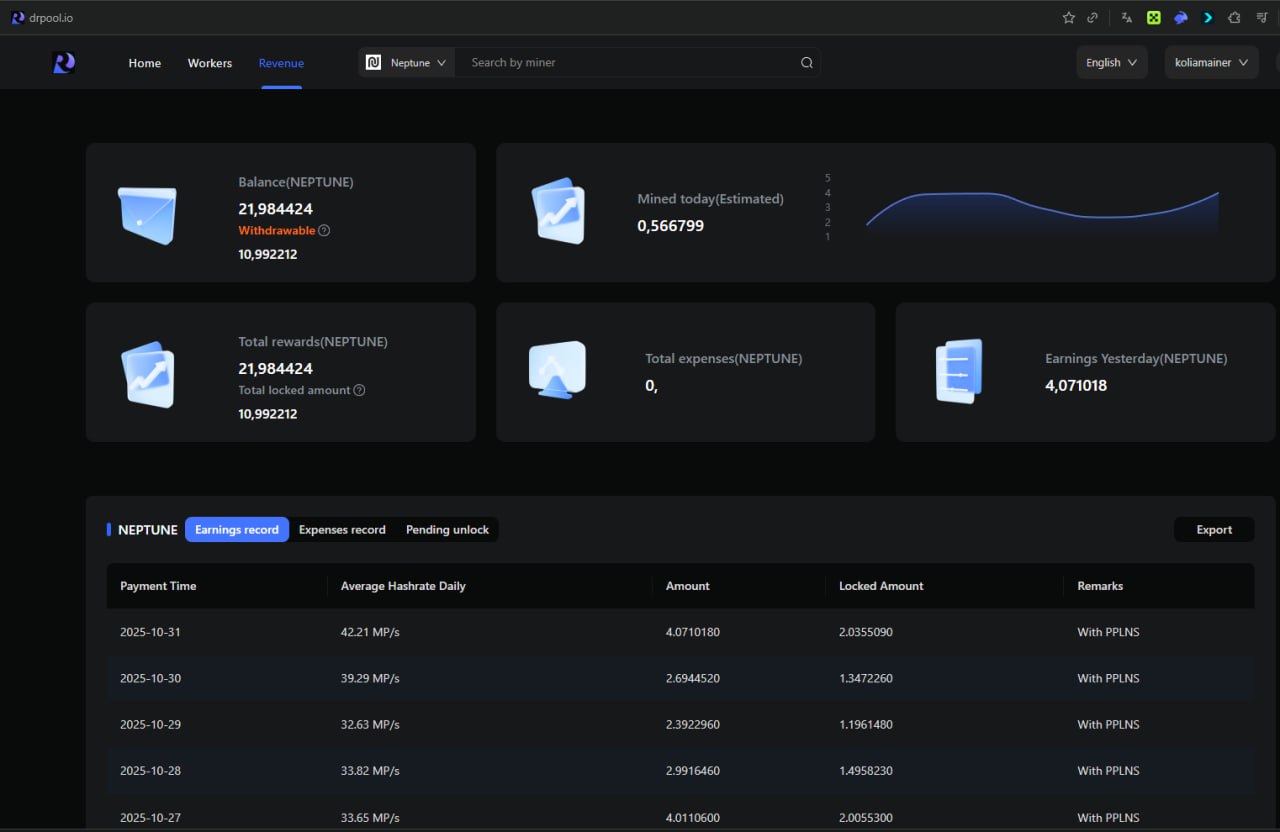Expand the koliamainer account menu

(x=1211, y=62)
